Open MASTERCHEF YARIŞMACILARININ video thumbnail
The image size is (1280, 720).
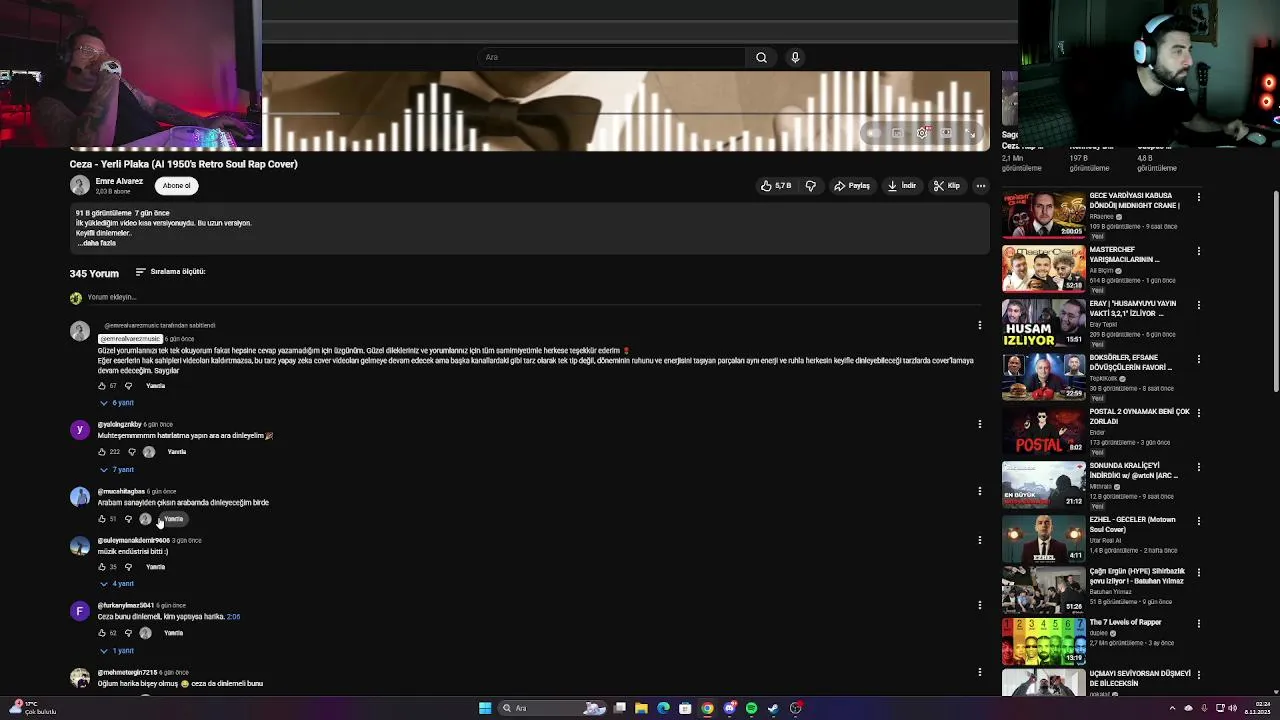1044,269
